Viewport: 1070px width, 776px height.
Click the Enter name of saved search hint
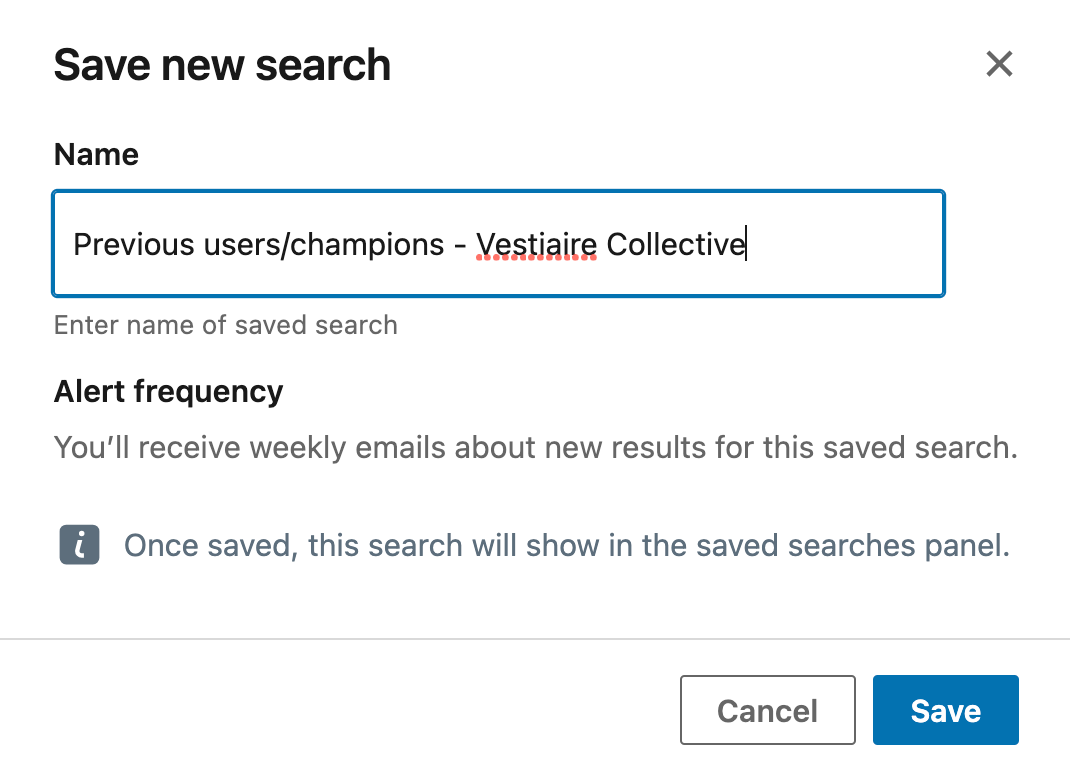(226, 325)
